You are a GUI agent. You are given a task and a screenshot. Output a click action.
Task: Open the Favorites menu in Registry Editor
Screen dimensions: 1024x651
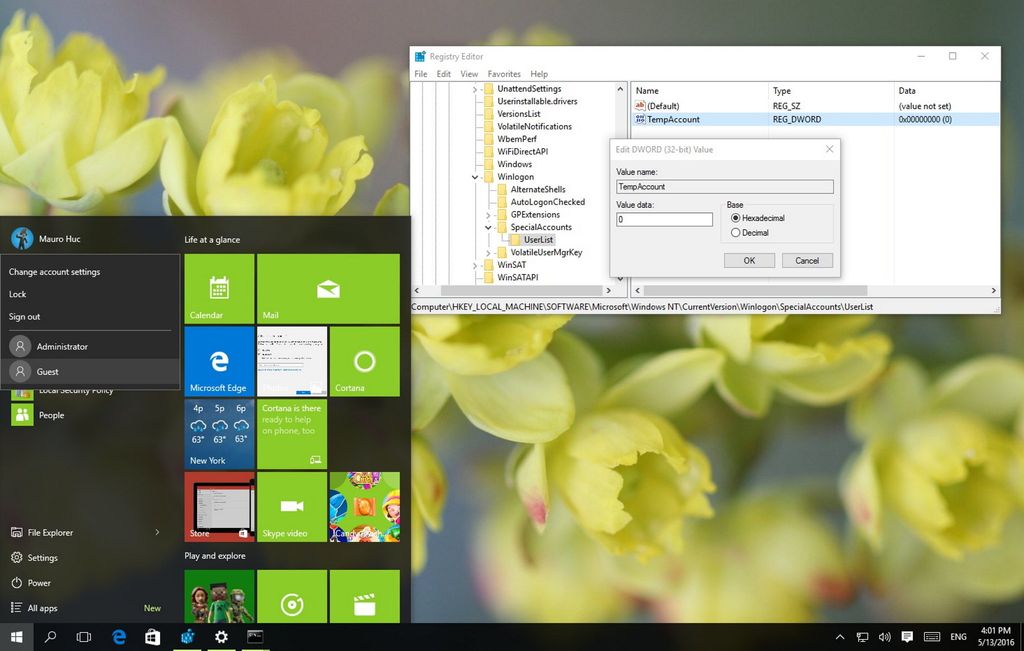tap(503, 73)
